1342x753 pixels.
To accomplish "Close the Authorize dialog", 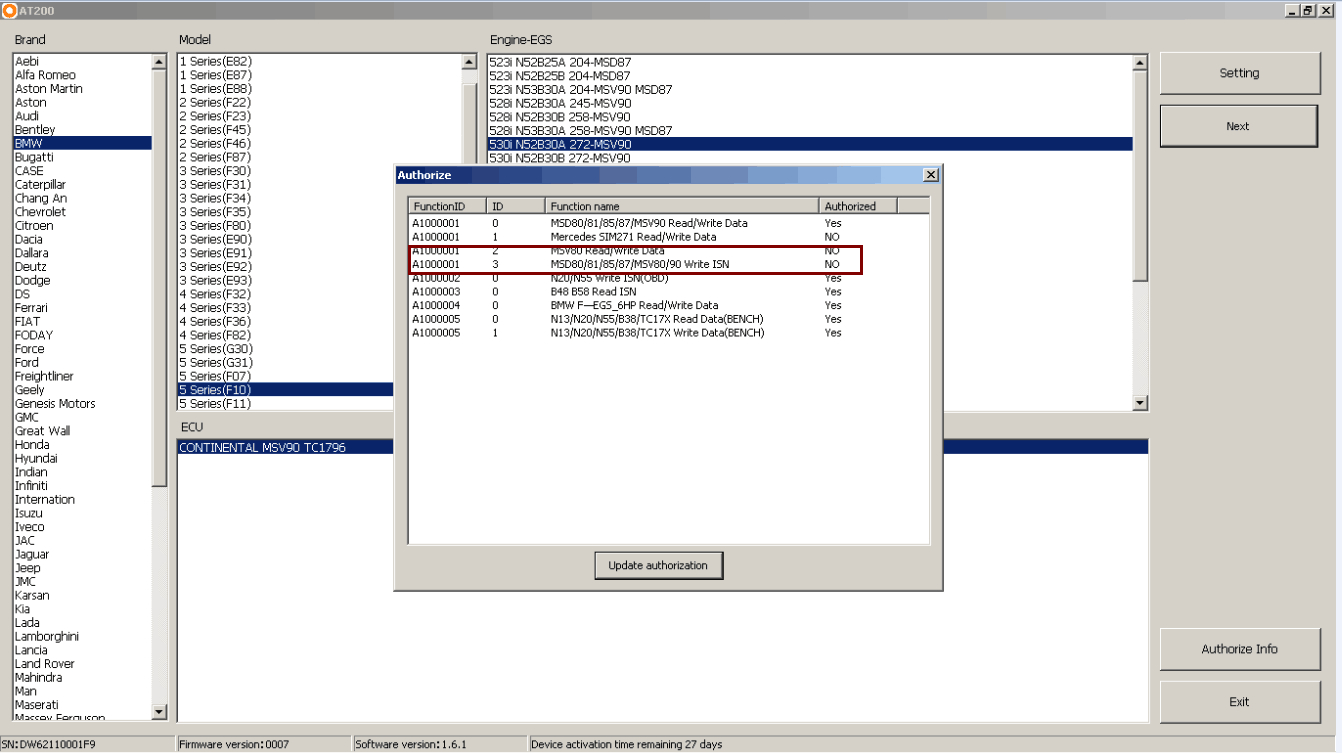I will [930, 174].
